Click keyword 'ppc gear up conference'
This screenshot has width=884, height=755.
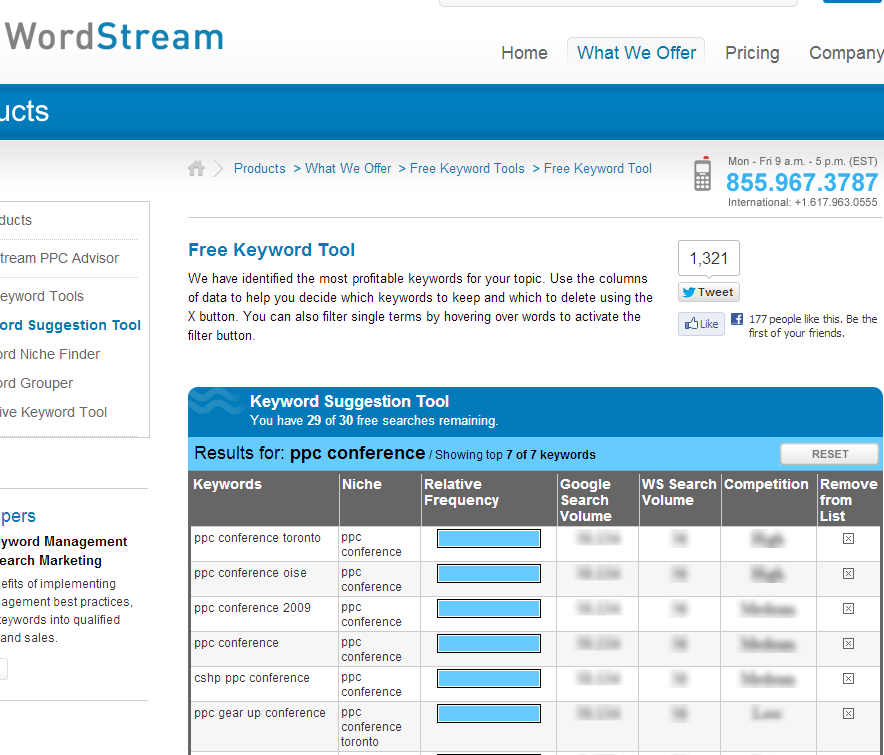click(x=259, y=713)
